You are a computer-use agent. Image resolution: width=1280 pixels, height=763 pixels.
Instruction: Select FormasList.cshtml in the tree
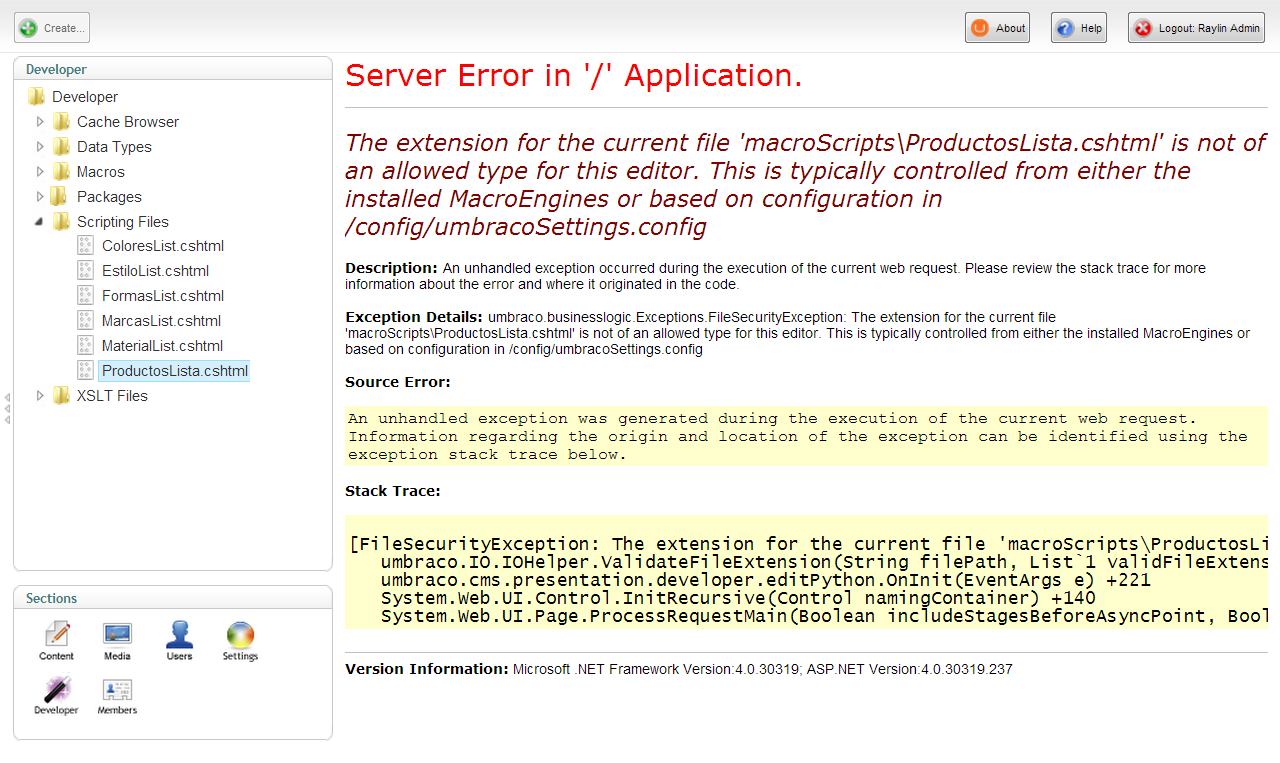(163, 295)
